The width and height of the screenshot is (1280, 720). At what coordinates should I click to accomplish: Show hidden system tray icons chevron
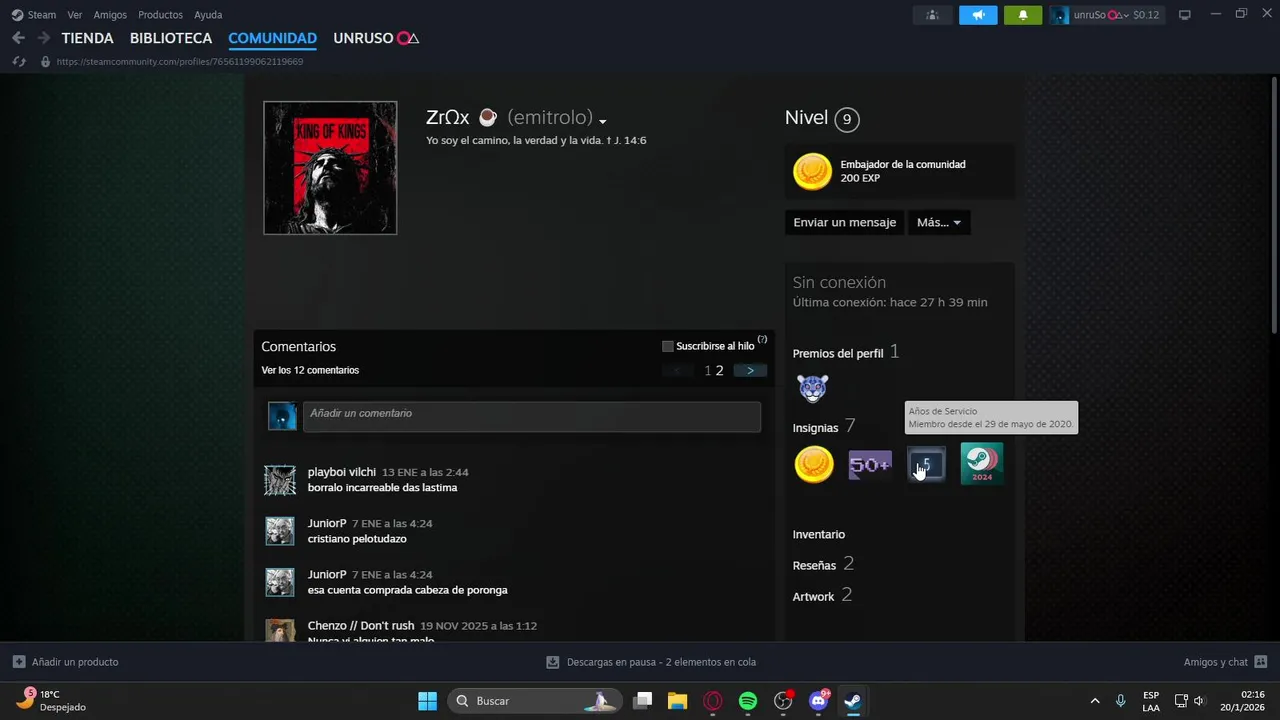pyautogui.click(x=1095, y=701)
